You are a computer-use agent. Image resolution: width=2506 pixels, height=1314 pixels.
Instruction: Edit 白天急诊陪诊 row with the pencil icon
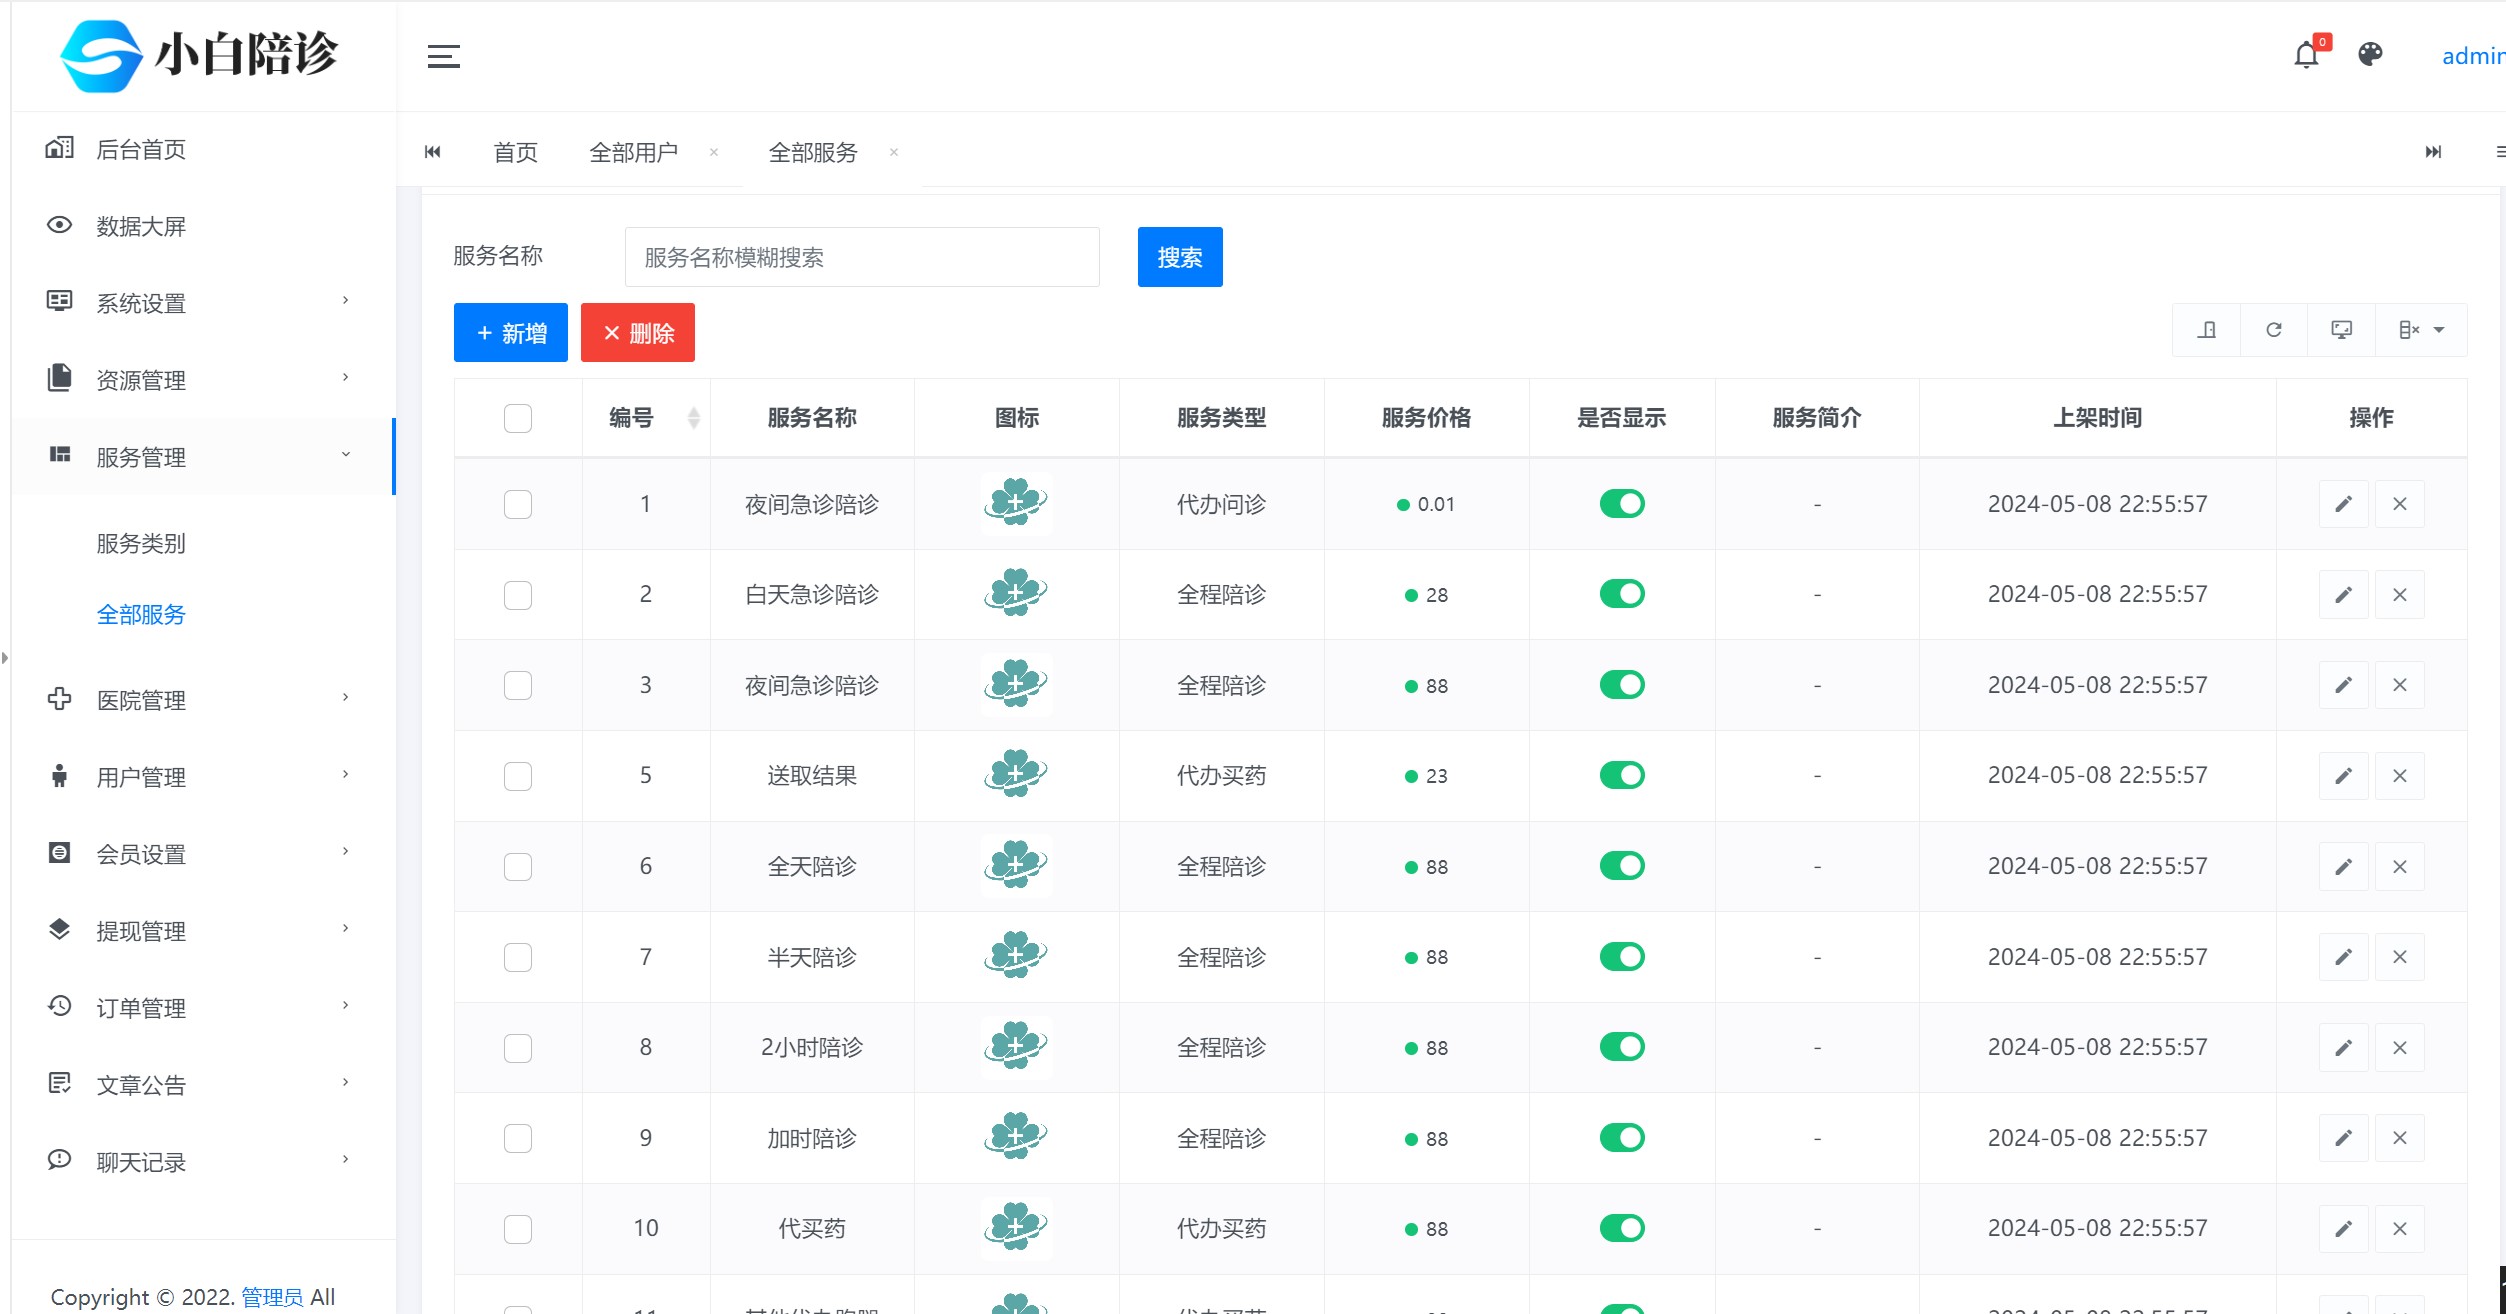(x=2343, y=595)
